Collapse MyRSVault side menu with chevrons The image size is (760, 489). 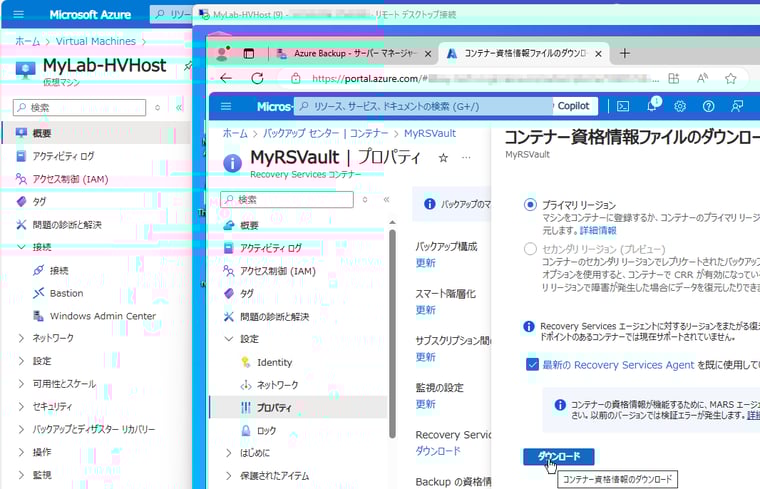pyautogui.click(x=386, y=199)
